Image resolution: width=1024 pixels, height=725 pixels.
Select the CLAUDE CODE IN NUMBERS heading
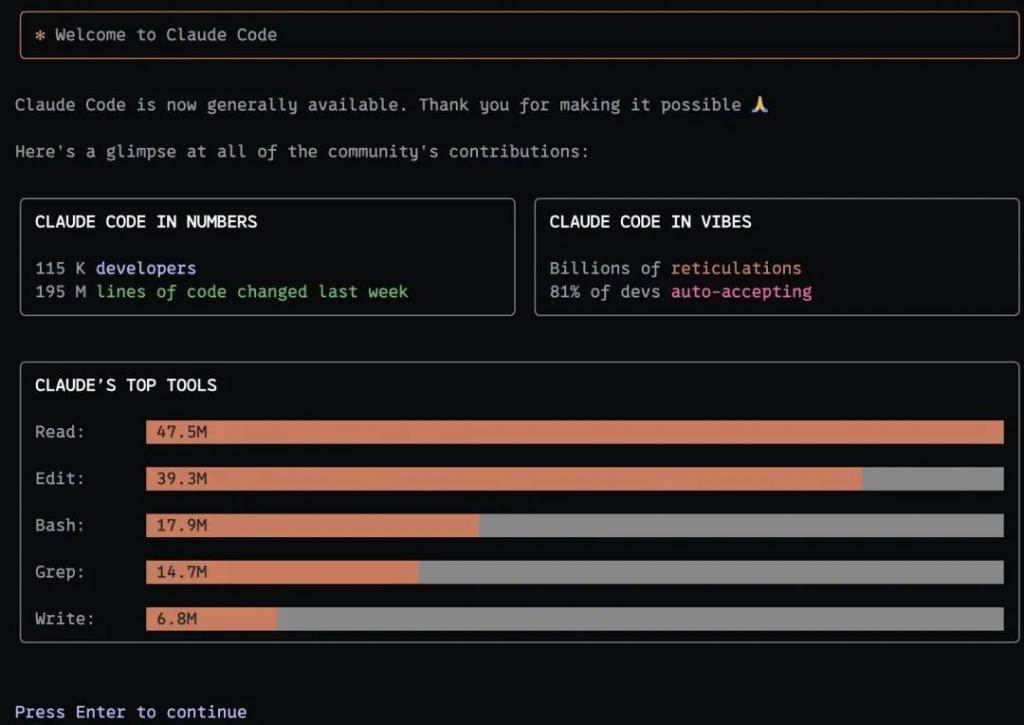click(x=146, y=222)
